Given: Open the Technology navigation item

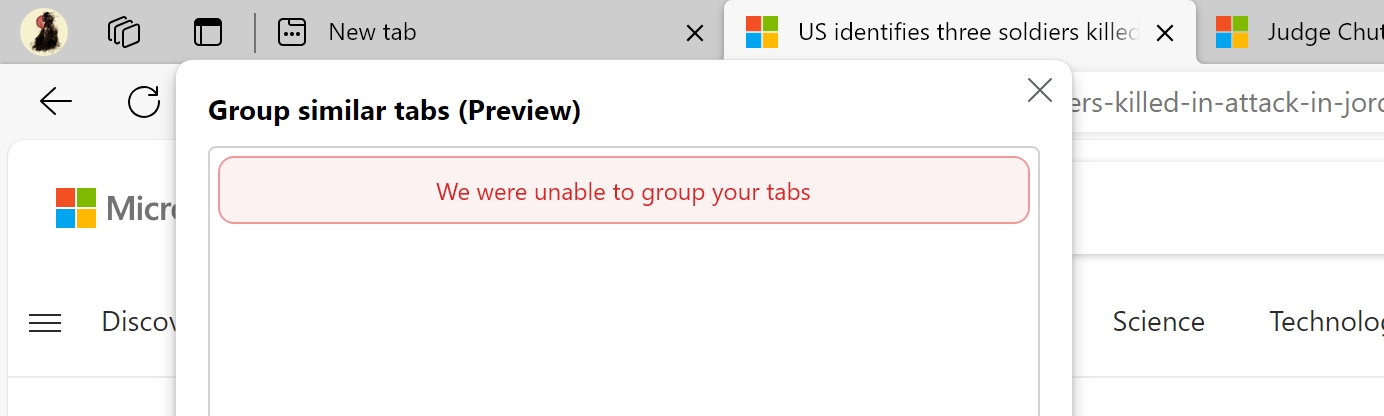Looking at the screenshot, I should 1325,322.
